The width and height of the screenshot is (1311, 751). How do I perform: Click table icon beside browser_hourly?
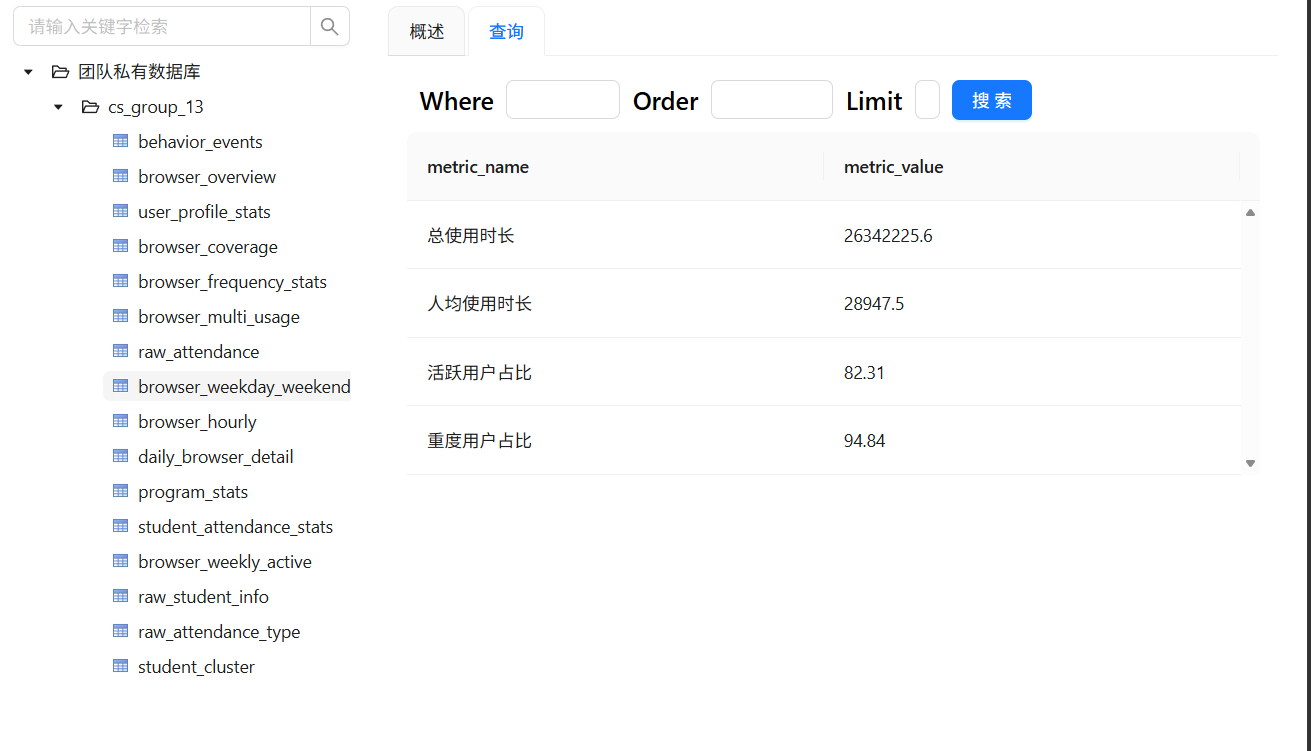tap(120, 421)
